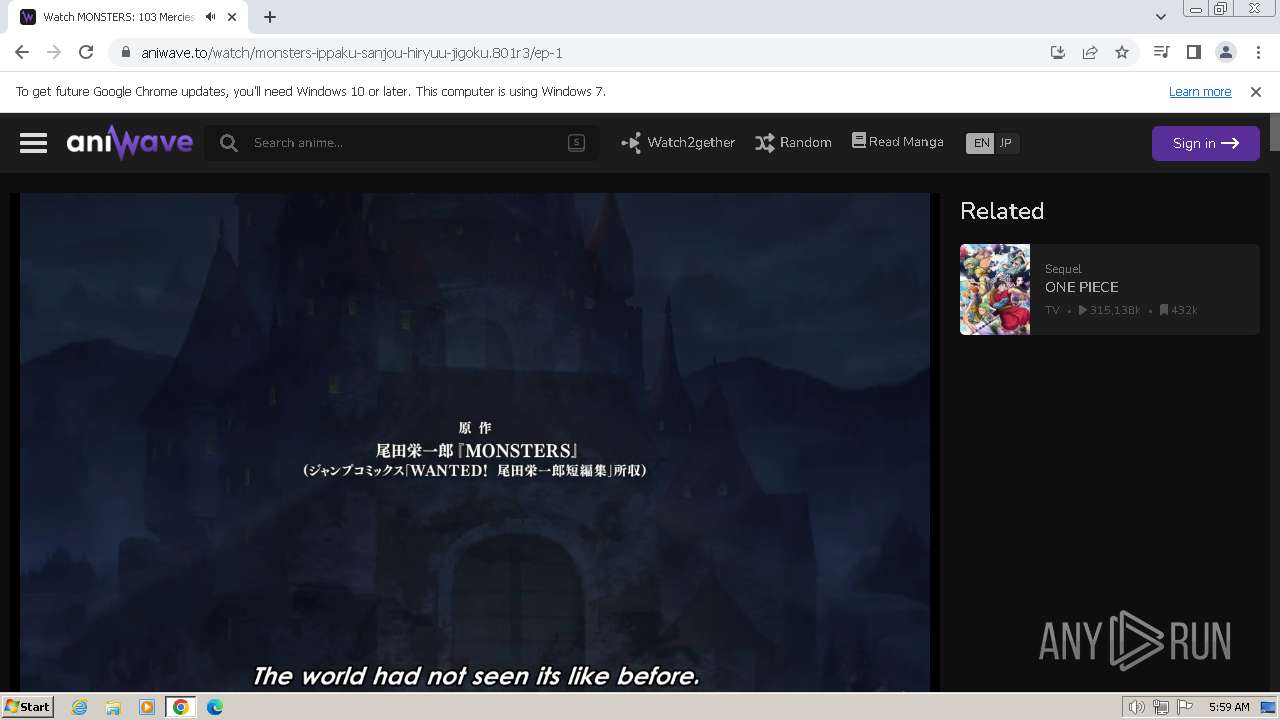
Task: Click the page vertical scrollbar
Action: click(x=1275, y=402)
